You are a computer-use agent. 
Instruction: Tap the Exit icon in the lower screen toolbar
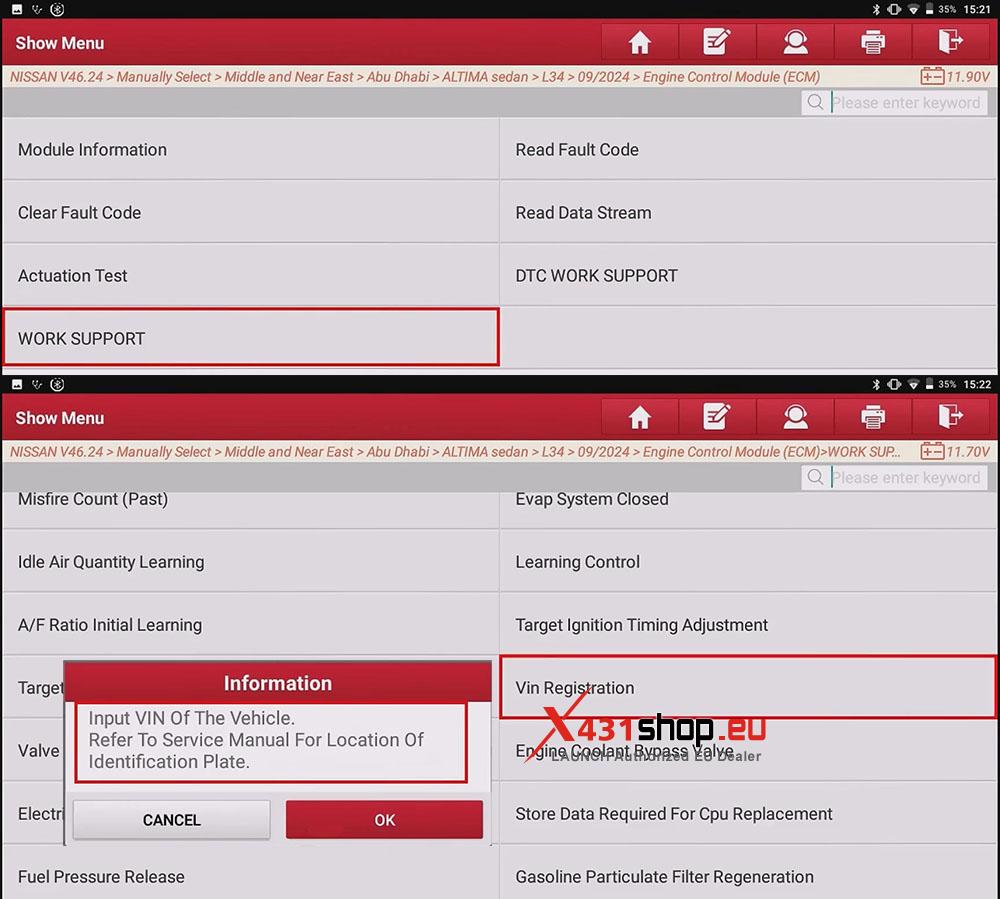pyautogui.click(x=951, y=418)
